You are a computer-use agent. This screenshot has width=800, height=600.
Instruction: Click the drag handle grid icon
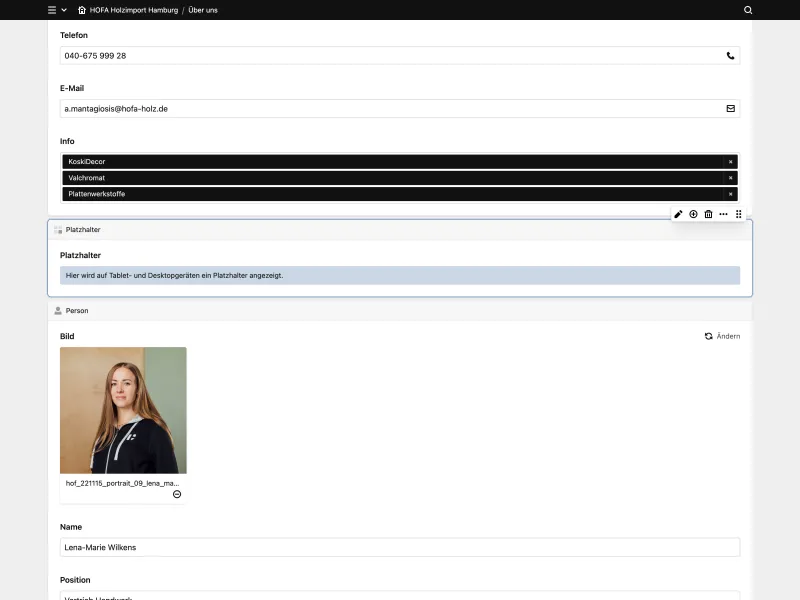738,214
